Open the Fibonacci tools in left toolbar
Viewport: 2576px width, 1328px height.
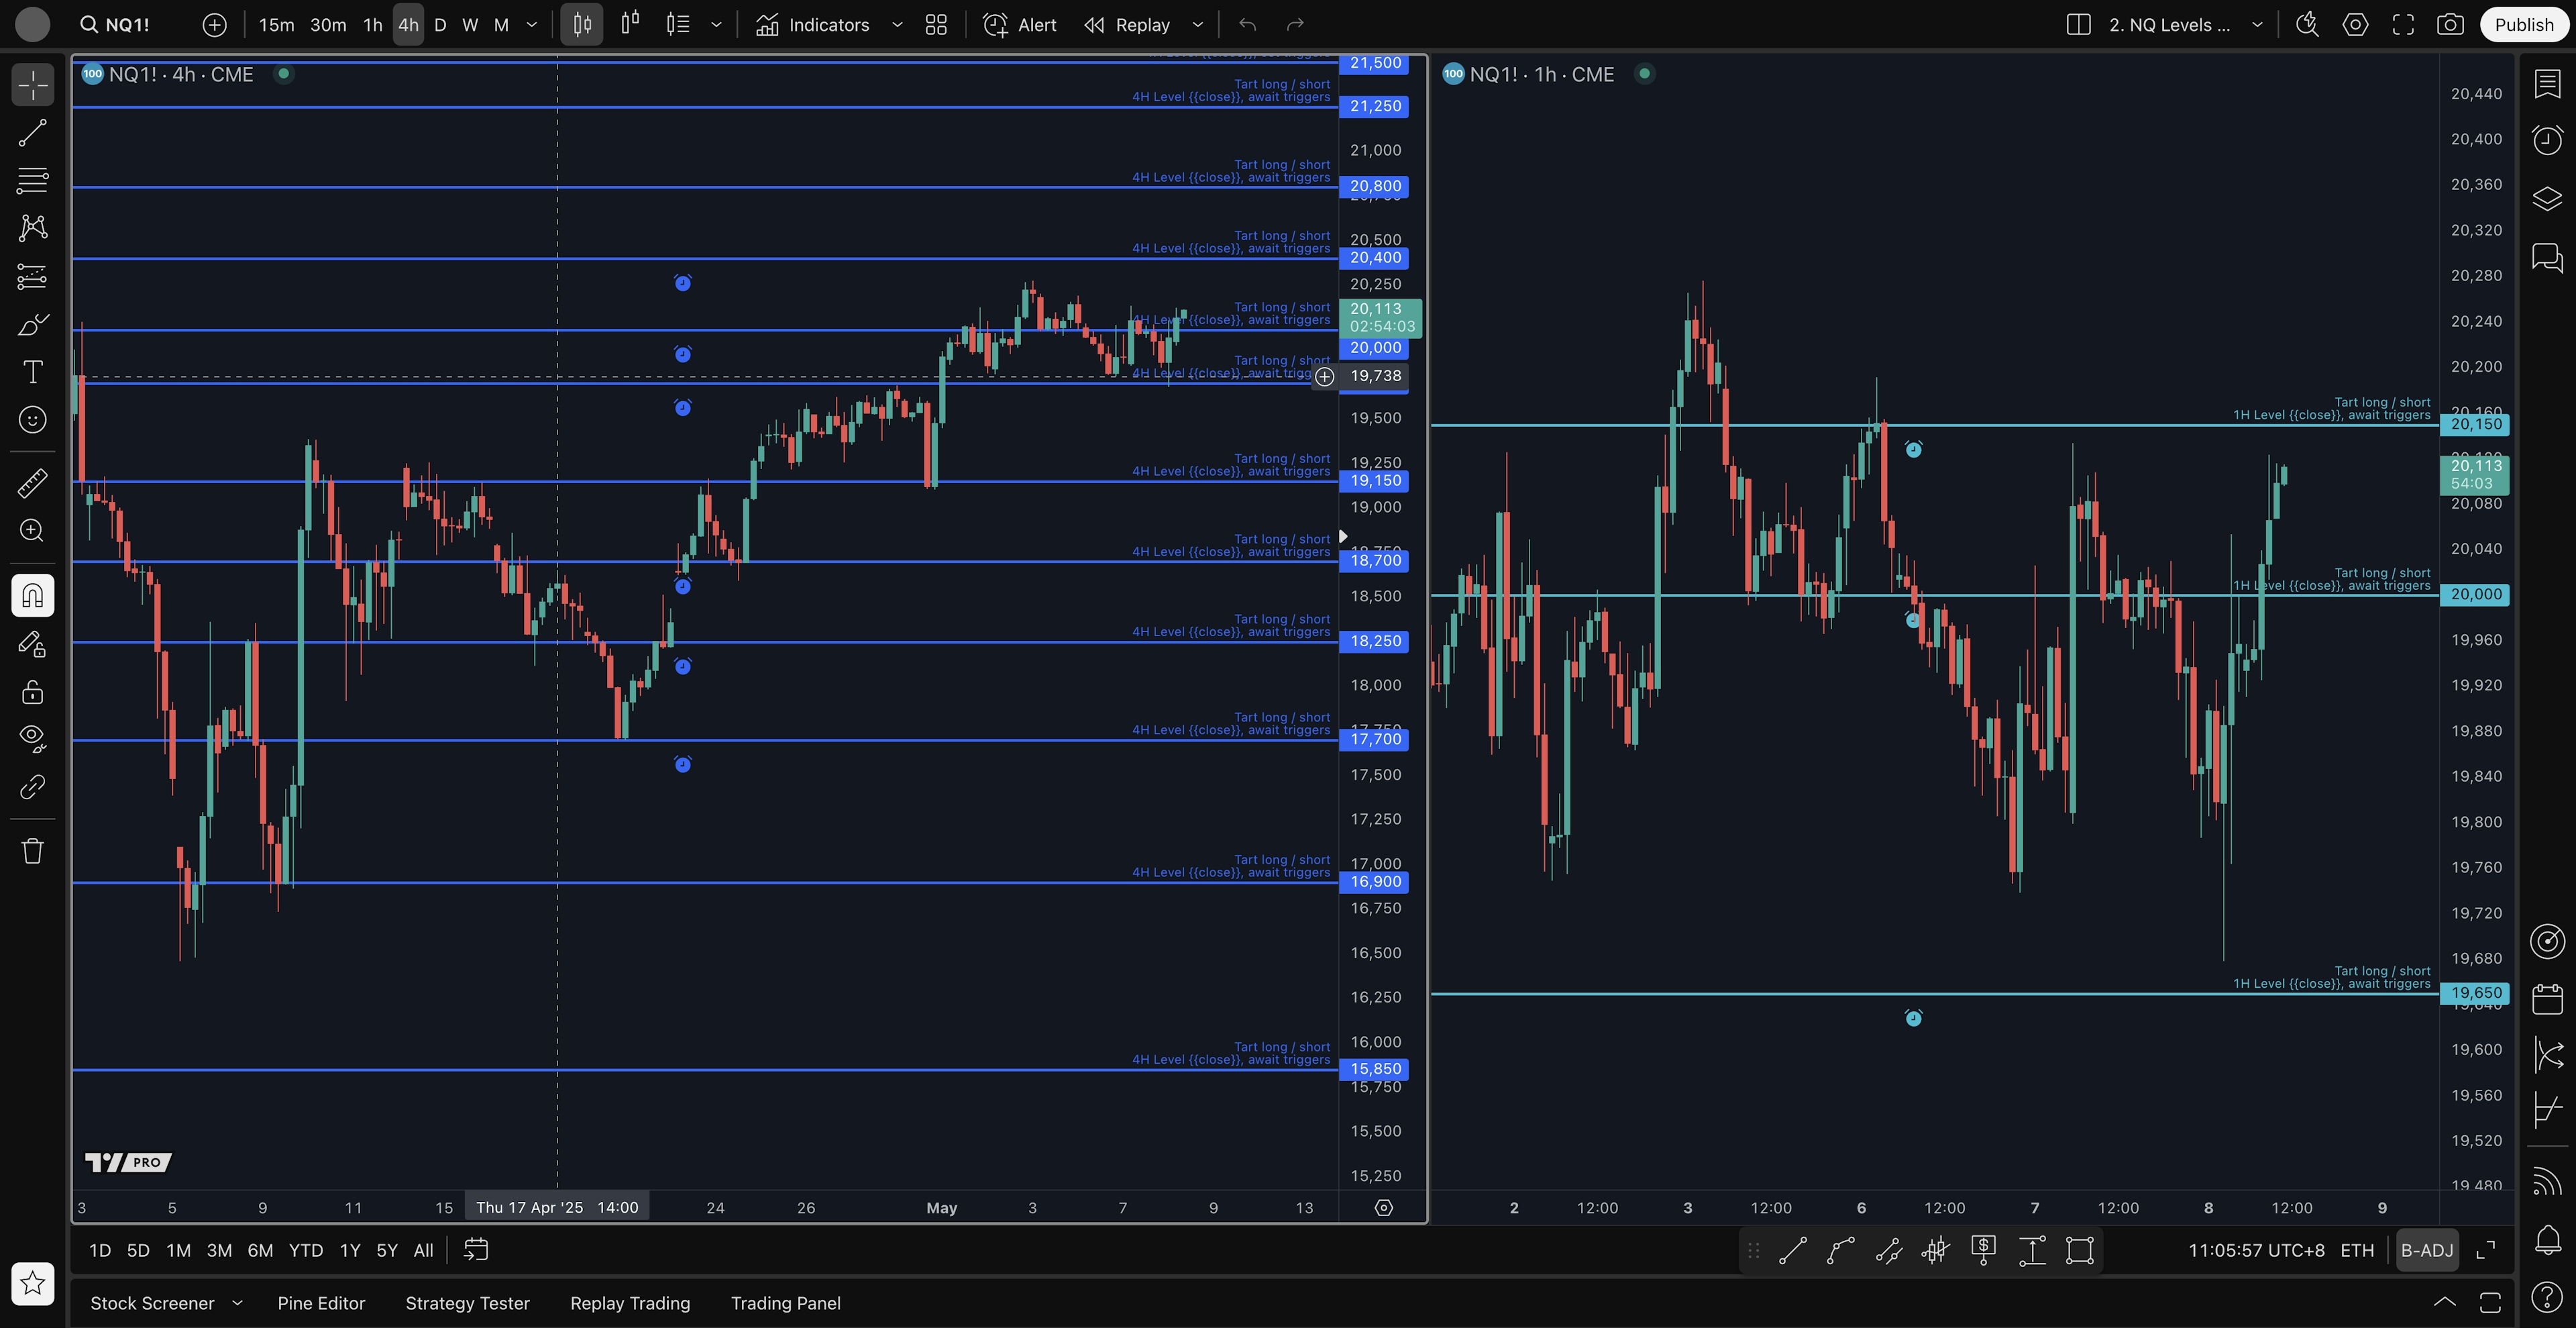[32, 181]
